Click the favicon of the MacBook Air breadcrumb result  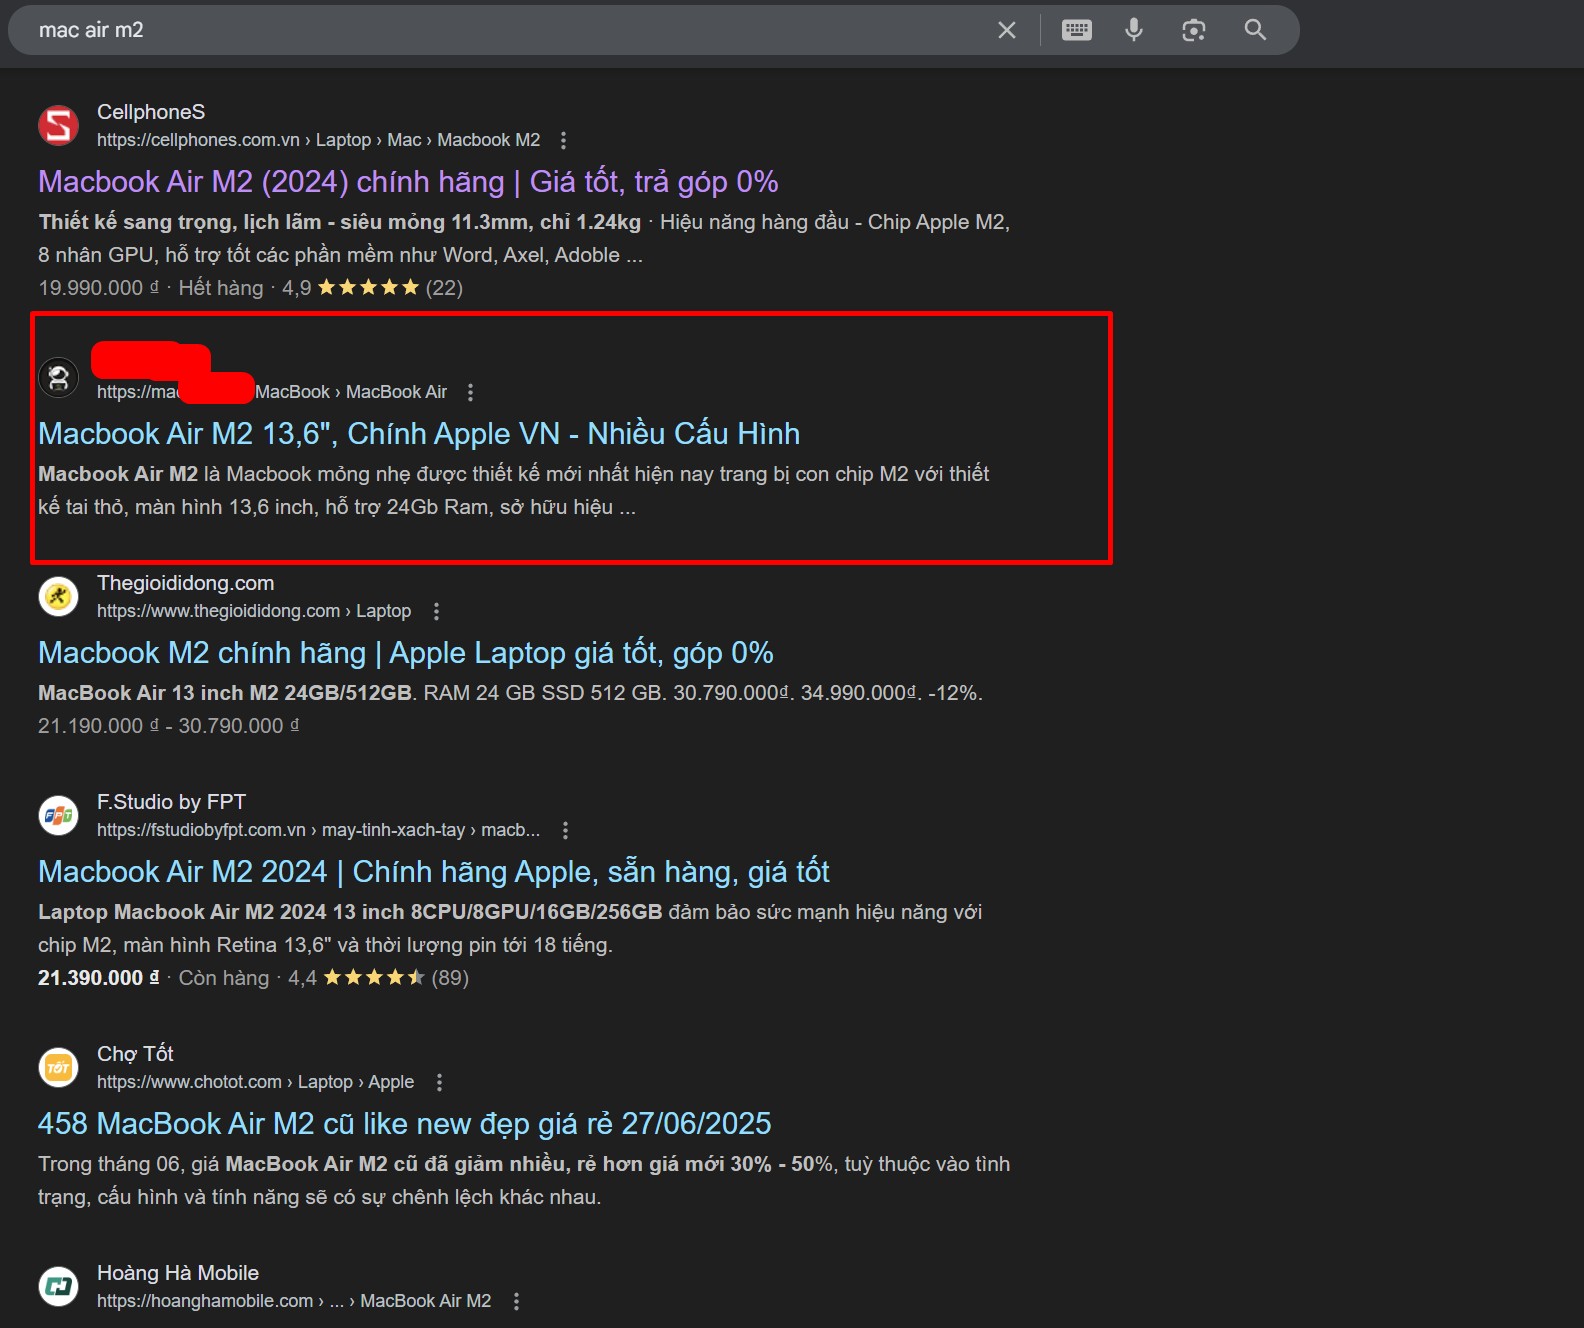[x=58, y=378]
